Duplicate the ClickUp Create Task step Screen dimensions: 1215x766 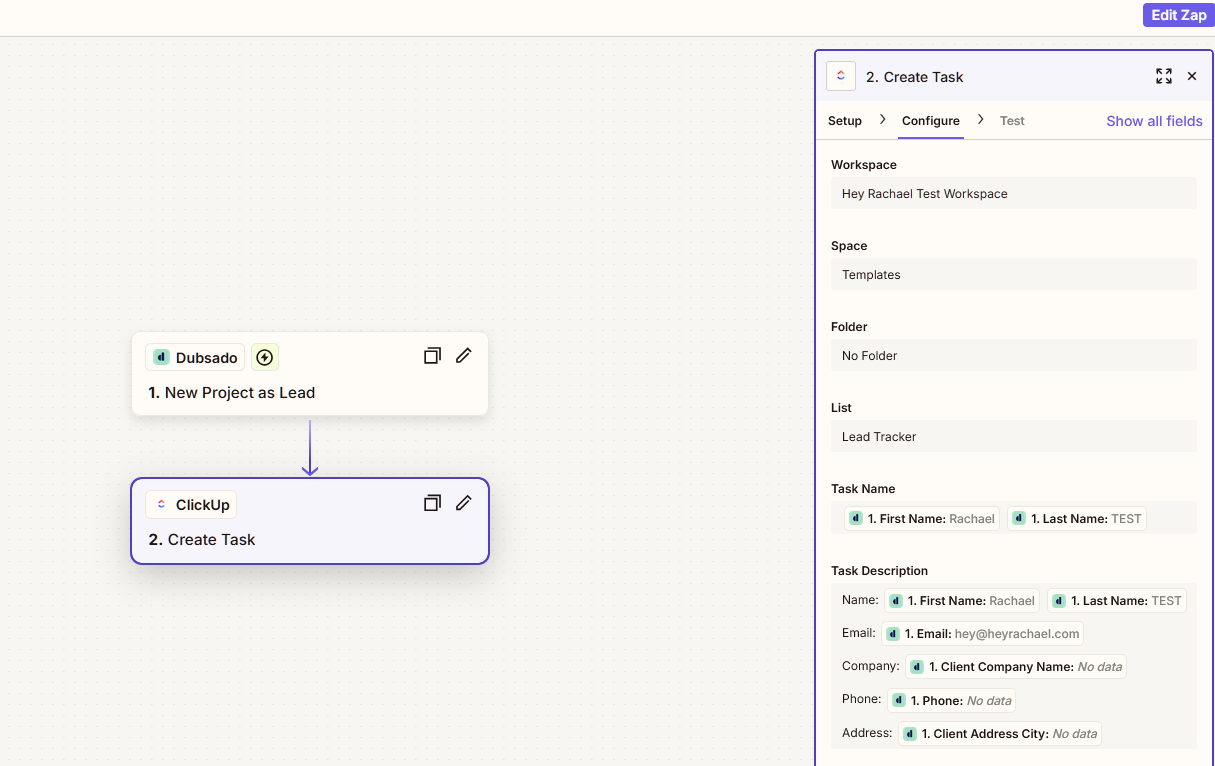432,503
